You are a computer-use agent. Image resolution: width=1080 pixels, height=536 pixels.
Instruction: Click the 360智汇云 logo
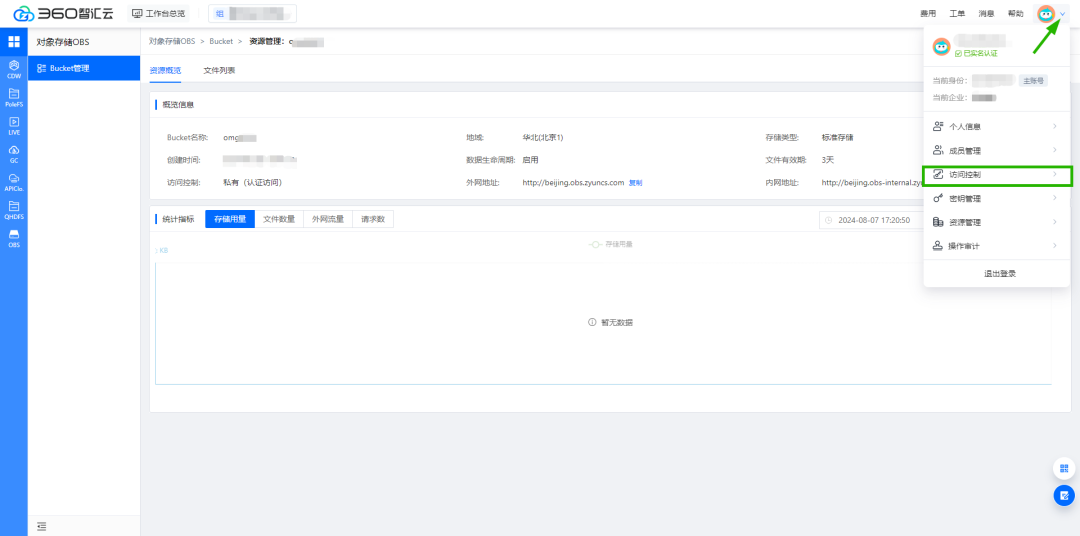[x=63, y=13]
